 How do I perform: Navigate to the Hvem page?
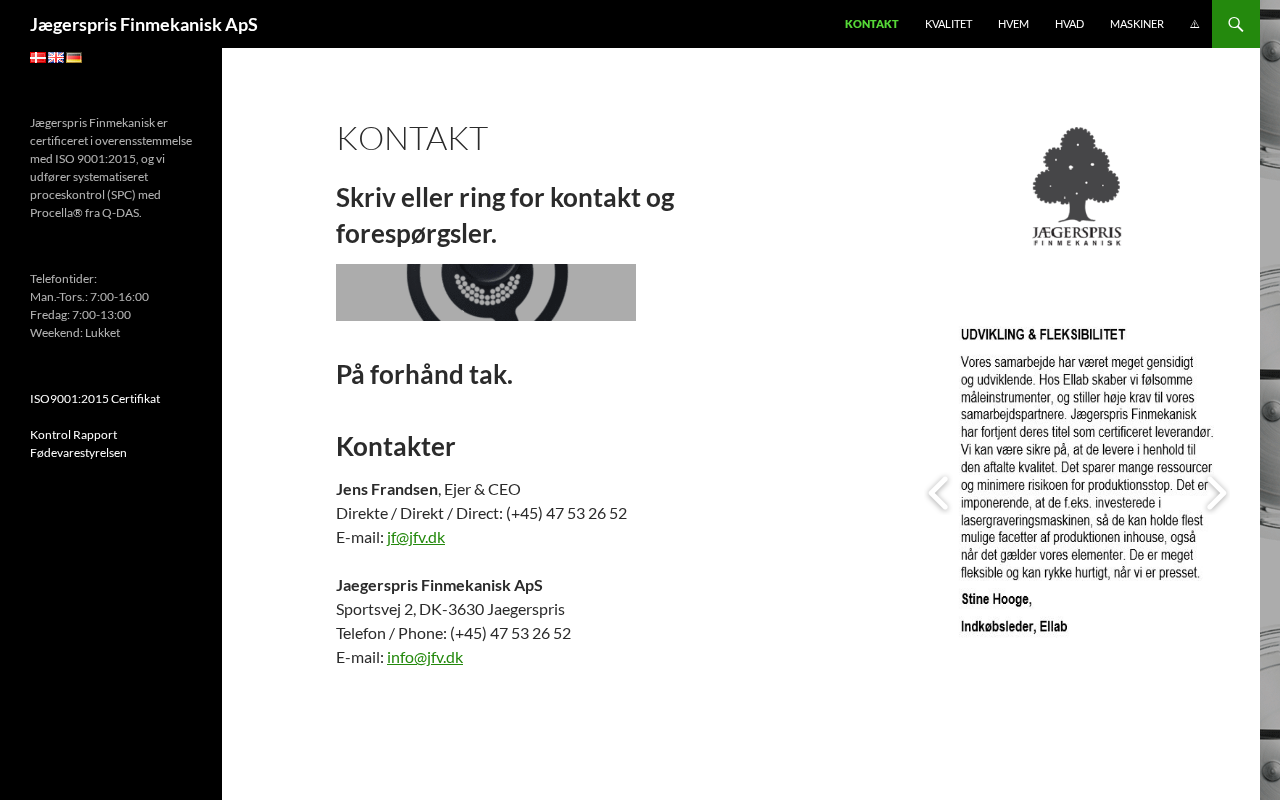click(1013, 24)
